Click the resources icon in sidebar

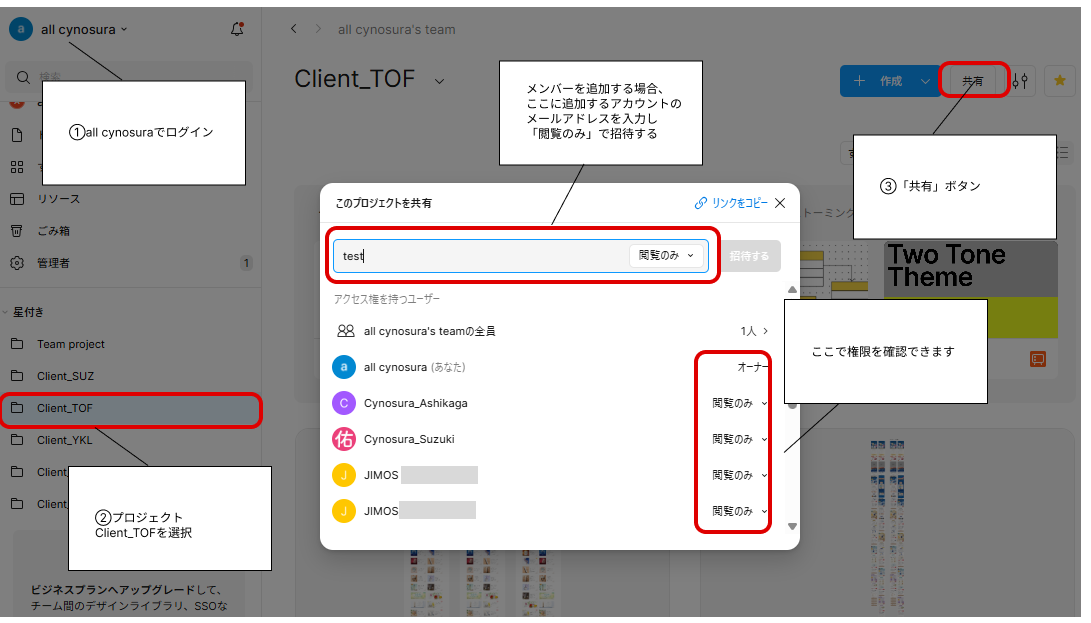coord(17,199)
